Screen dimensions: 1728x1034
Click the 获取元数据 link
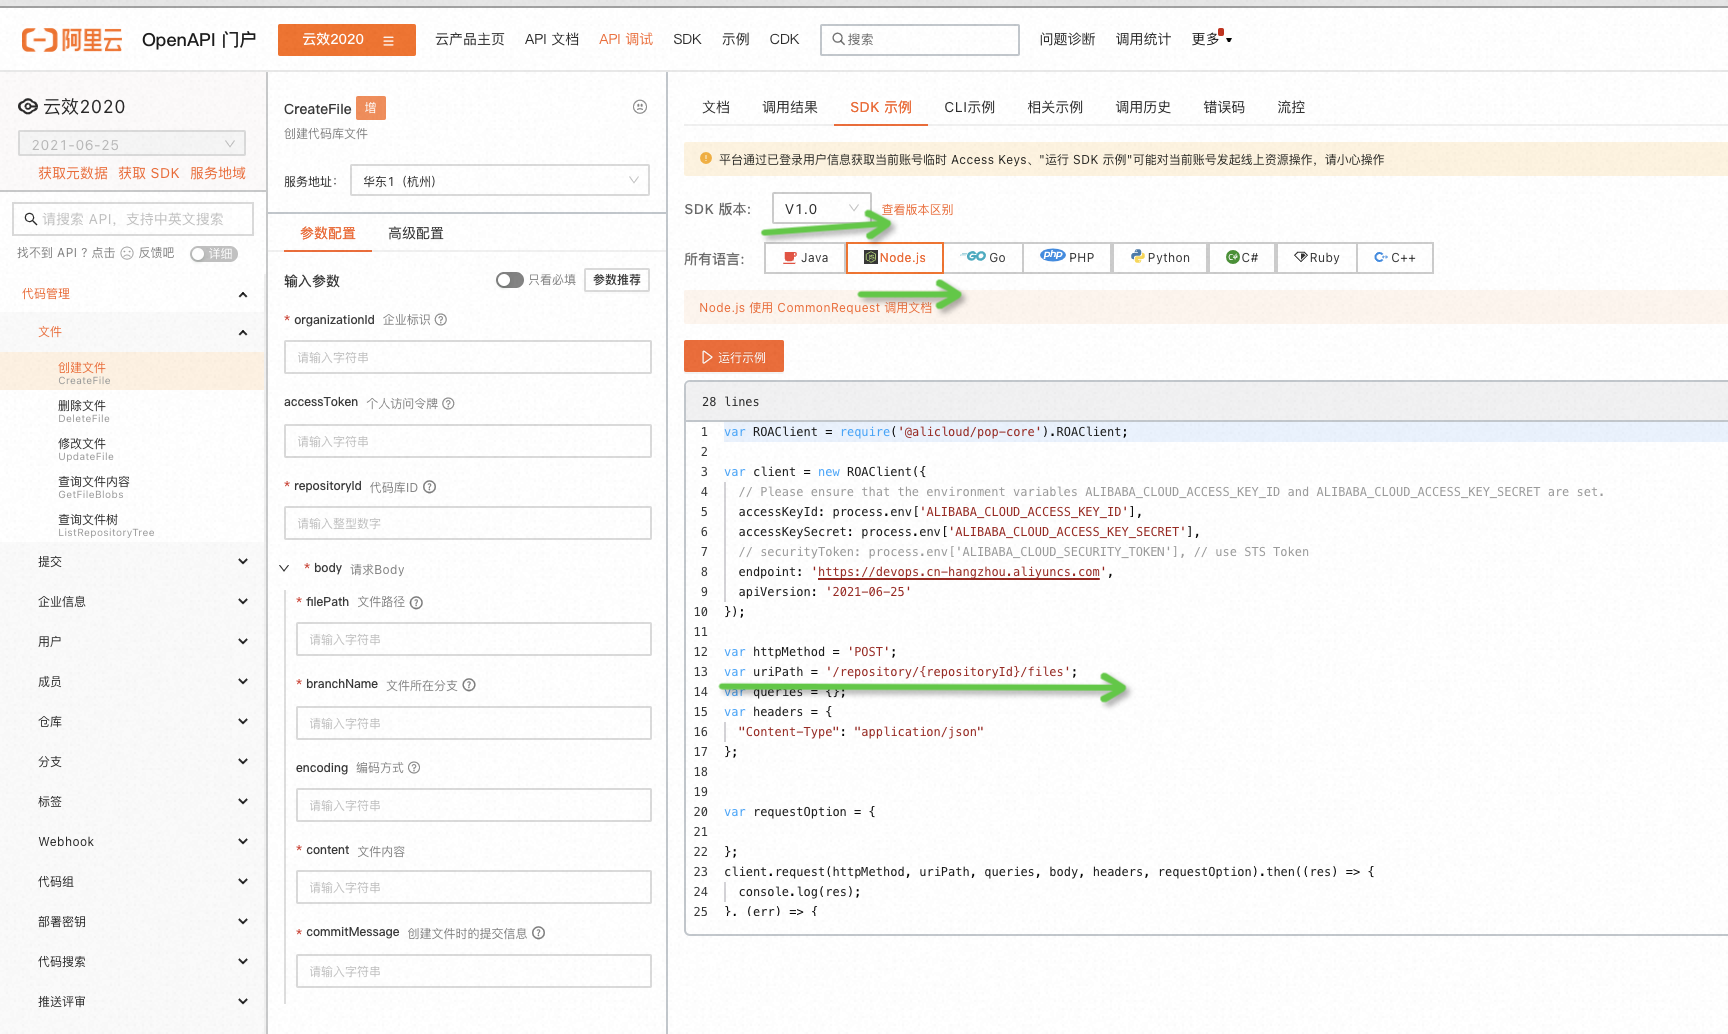click(x=73, y=173)
